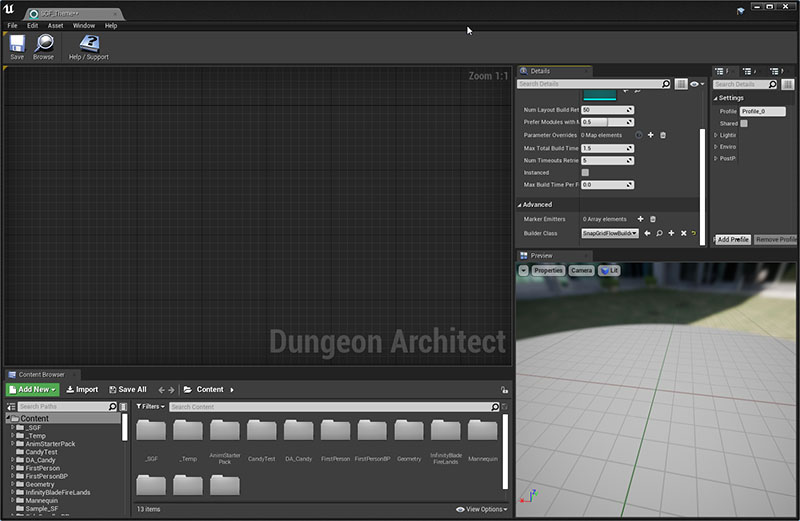Open the Parameter Overrides help circle icon
The image size is (800, 521).
[x=639, y=135]
